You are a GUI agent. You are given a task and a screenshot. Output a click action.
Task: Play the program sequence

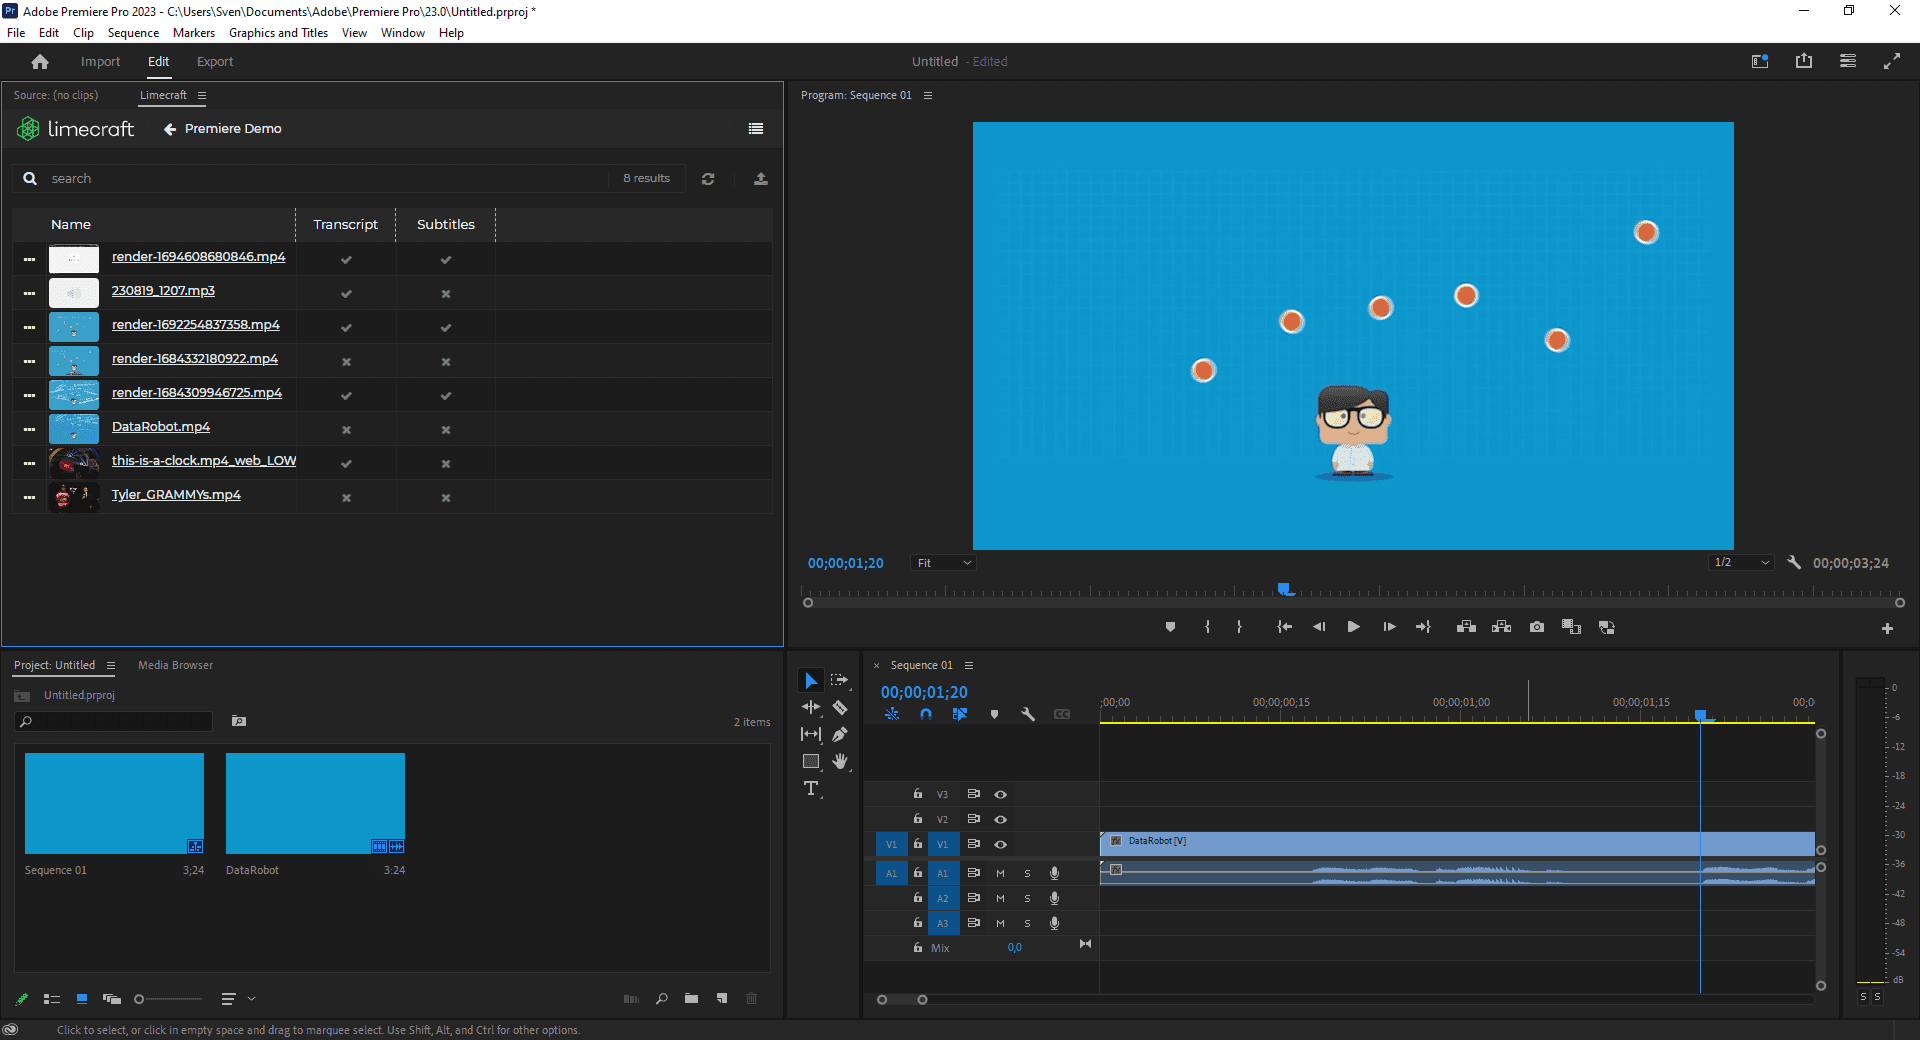pos(1353,627)
